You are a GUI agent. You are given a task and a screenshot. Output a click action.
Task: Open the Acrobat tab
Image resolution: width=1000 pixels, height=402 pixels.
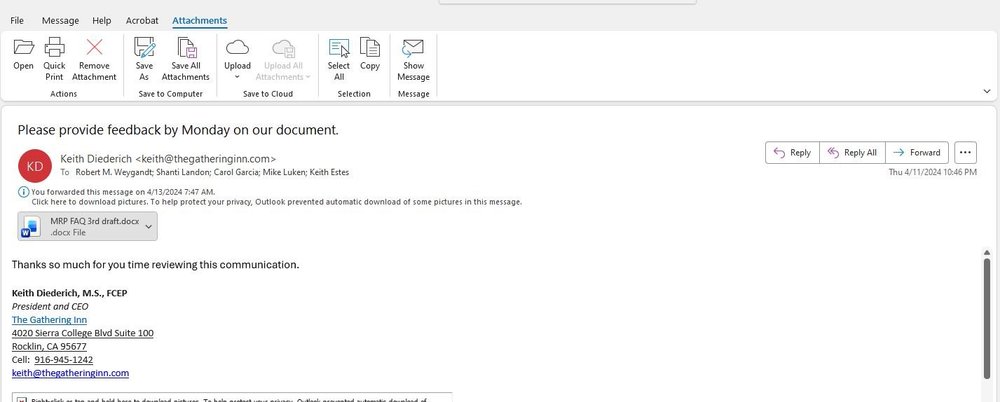coord(141,20)
